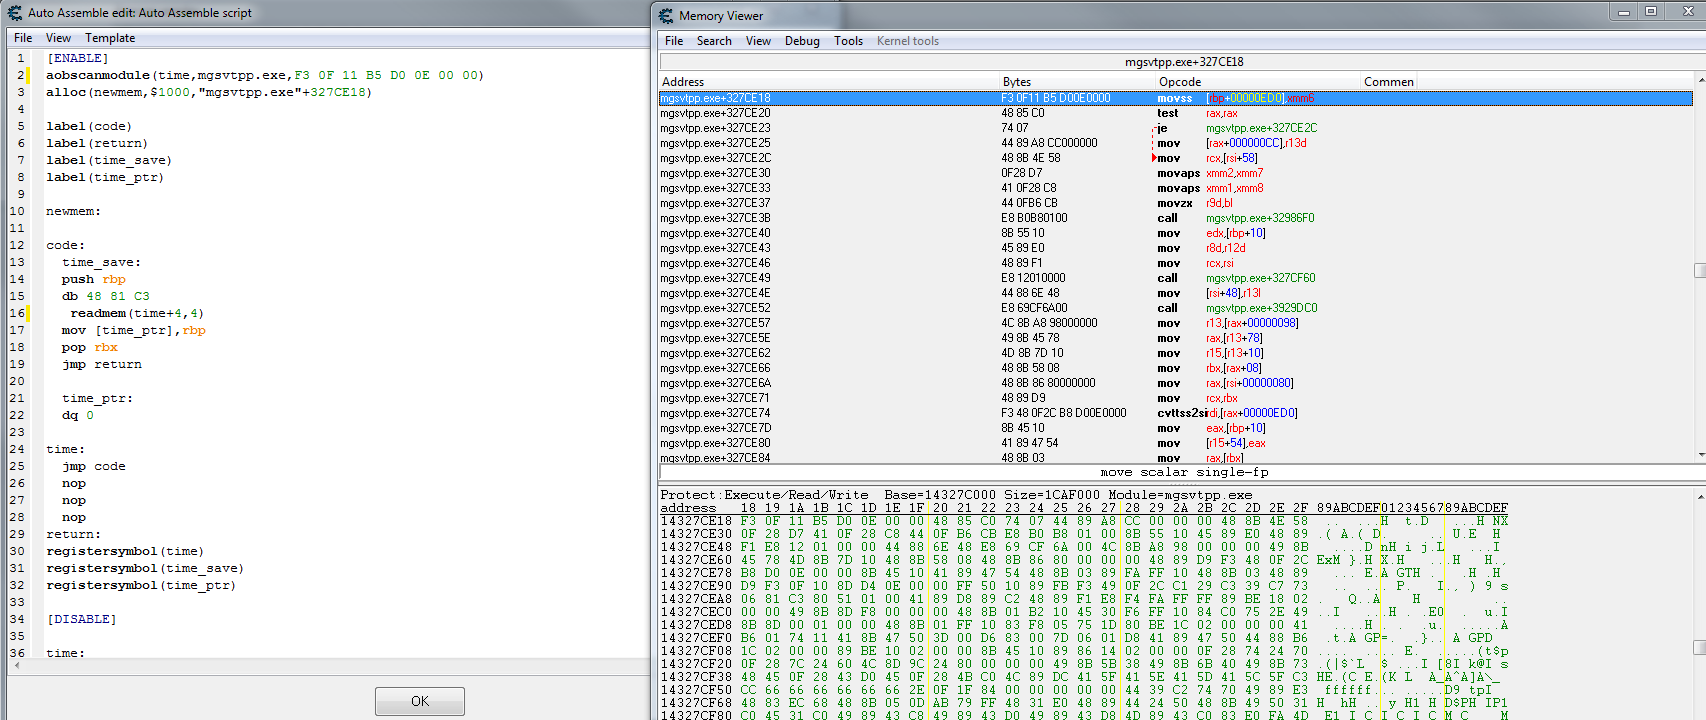Click hex dump row address 14327CE18
The height and width of the screenshot is (720, 1706).
pos(696,521)
